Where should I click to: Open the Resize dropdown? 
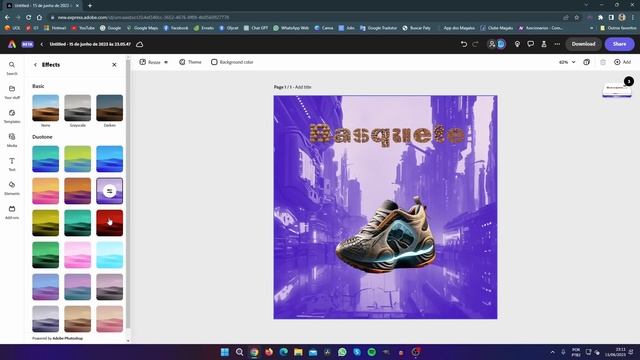coord(154,62)
